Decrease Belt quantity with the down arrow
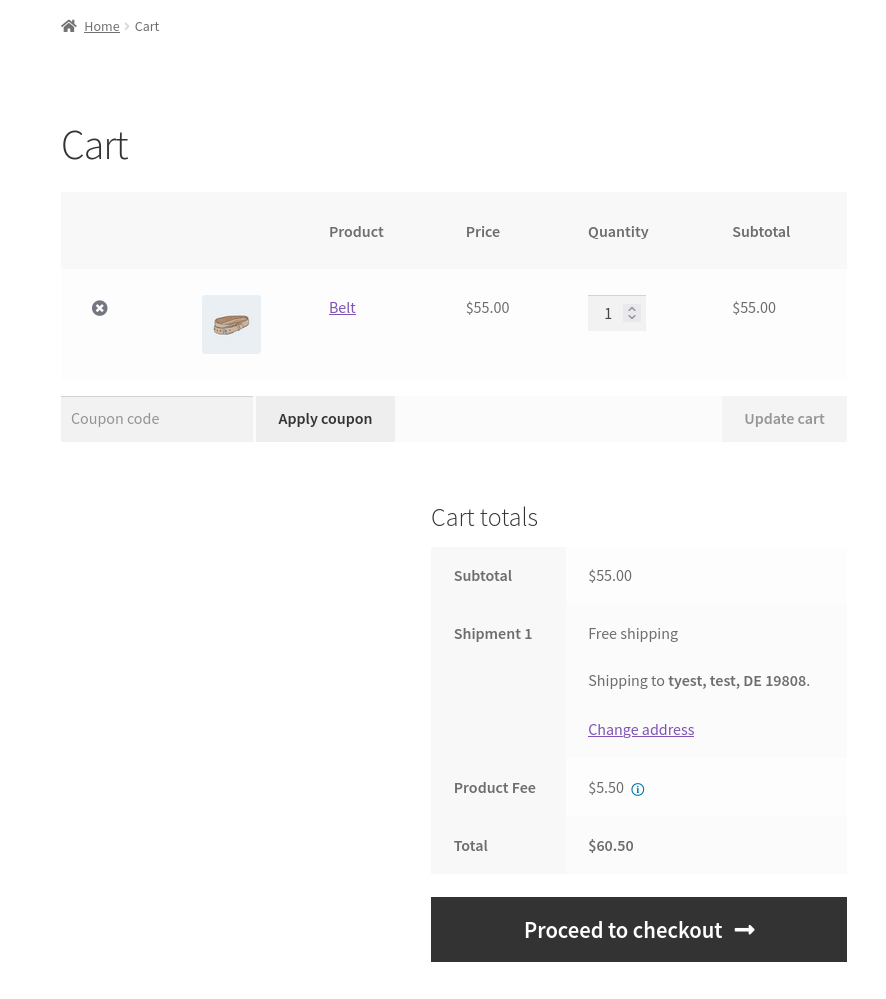This screenshot has width=886, height=999. coord(632,318)
